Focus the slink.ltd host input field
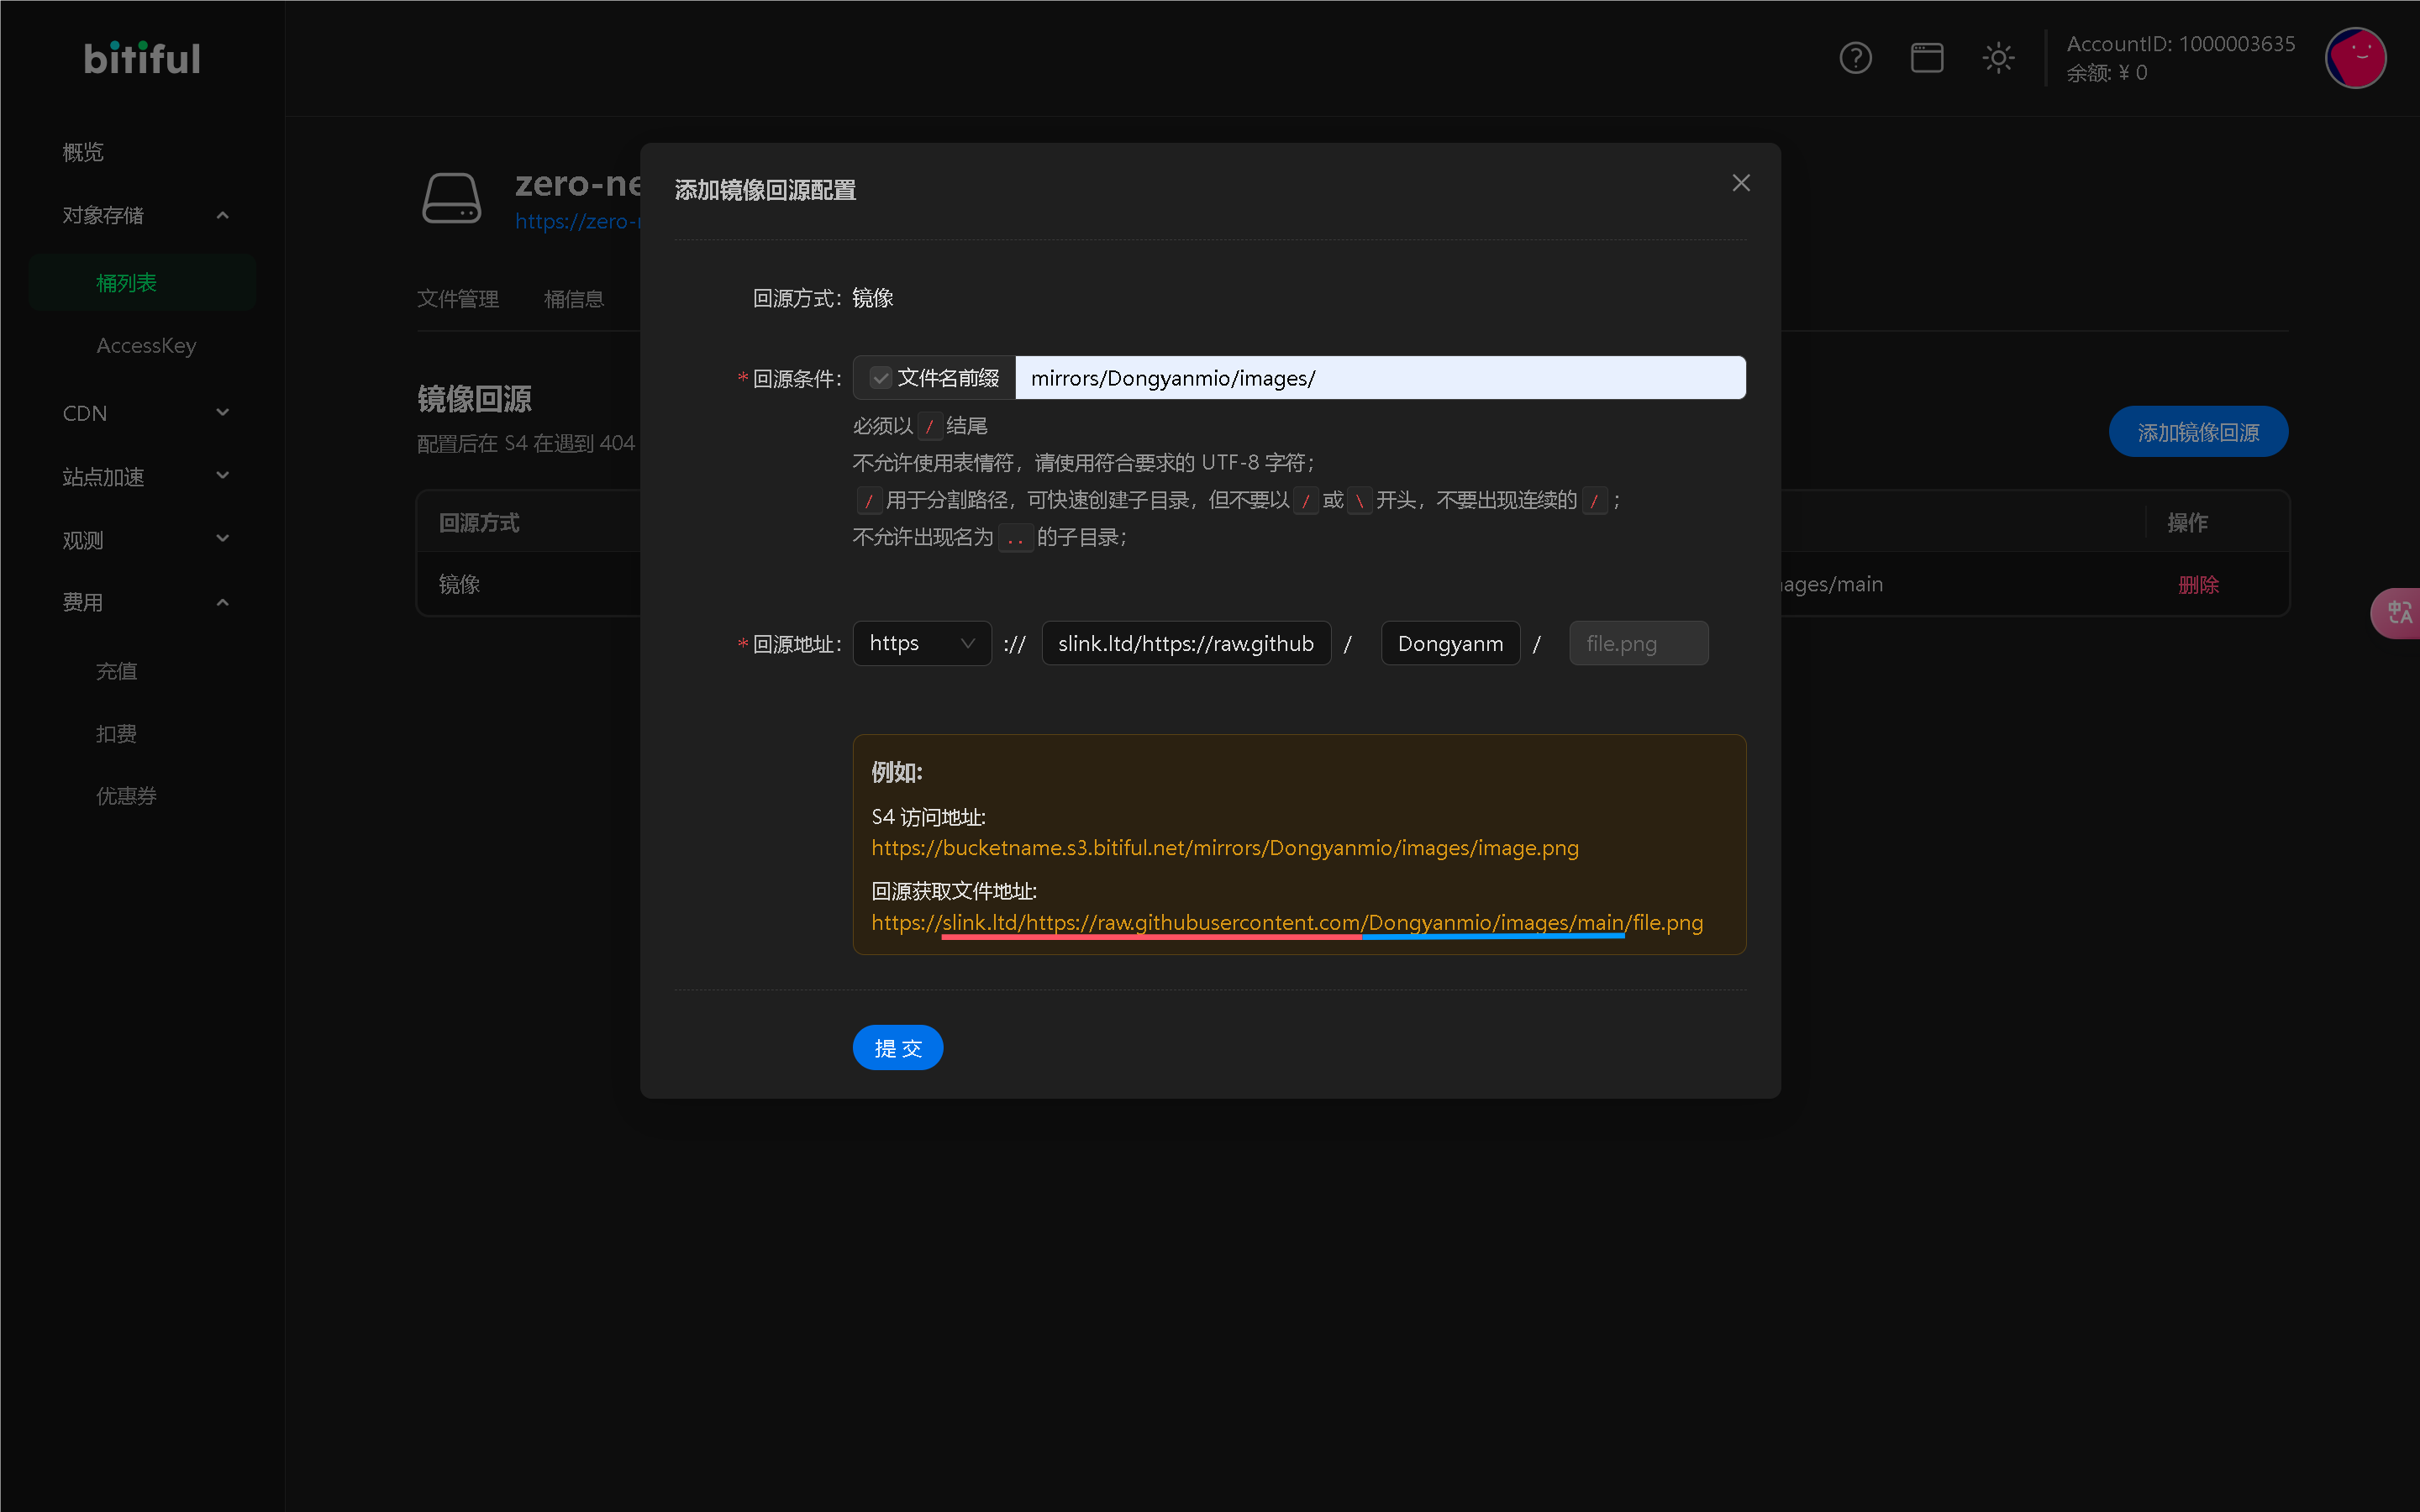The height and width of the screenshot is (1512, 2420). 1186,643
